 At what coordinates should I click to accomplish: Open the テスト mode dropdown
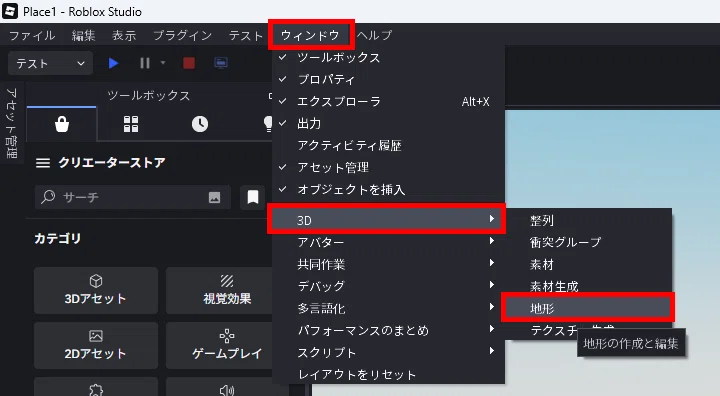point(51,63)
